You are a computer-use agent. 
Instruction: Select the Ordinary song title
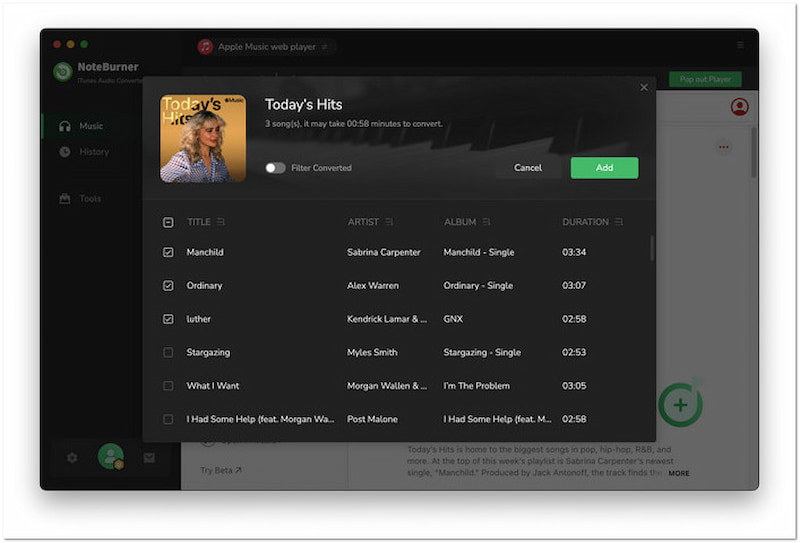(204, 286)
